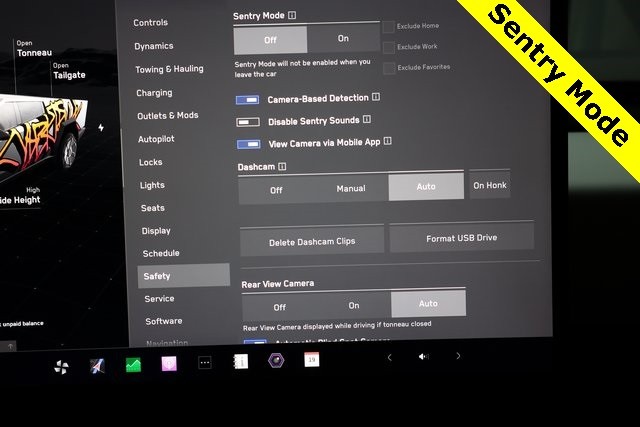Image resolution: width=640 pixels, height=427 pixels.
Task: Open Service menu section
Action: [159, 298]
